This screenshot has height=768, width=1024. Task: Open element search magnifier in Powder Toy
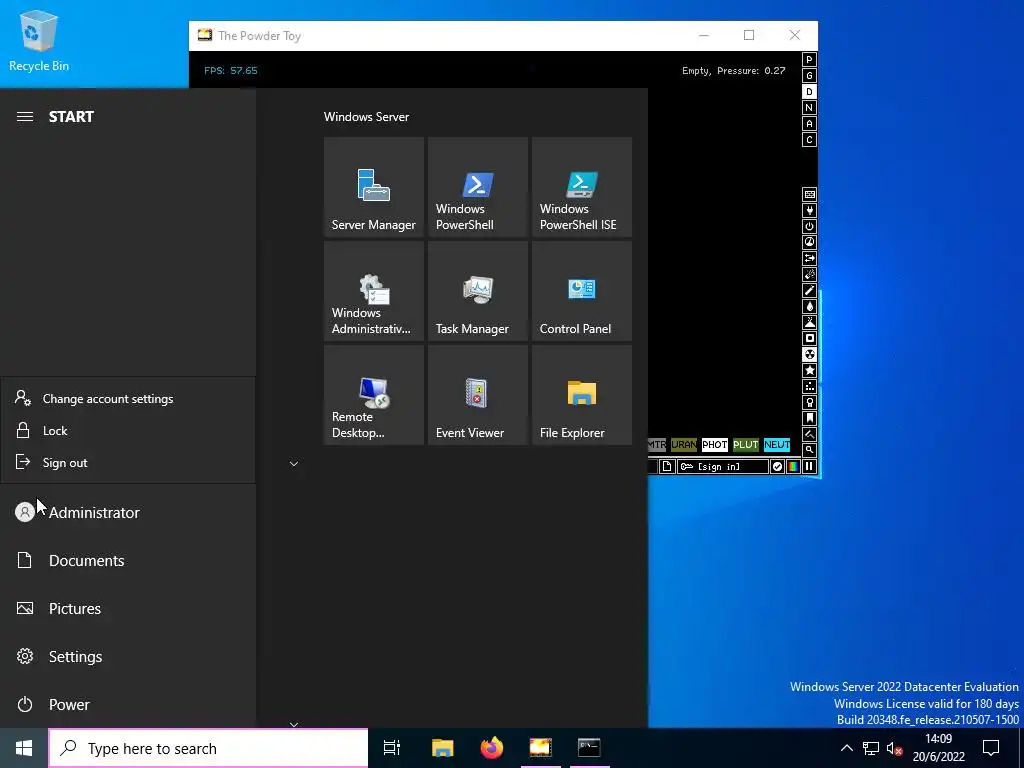(x=809, y=450)
